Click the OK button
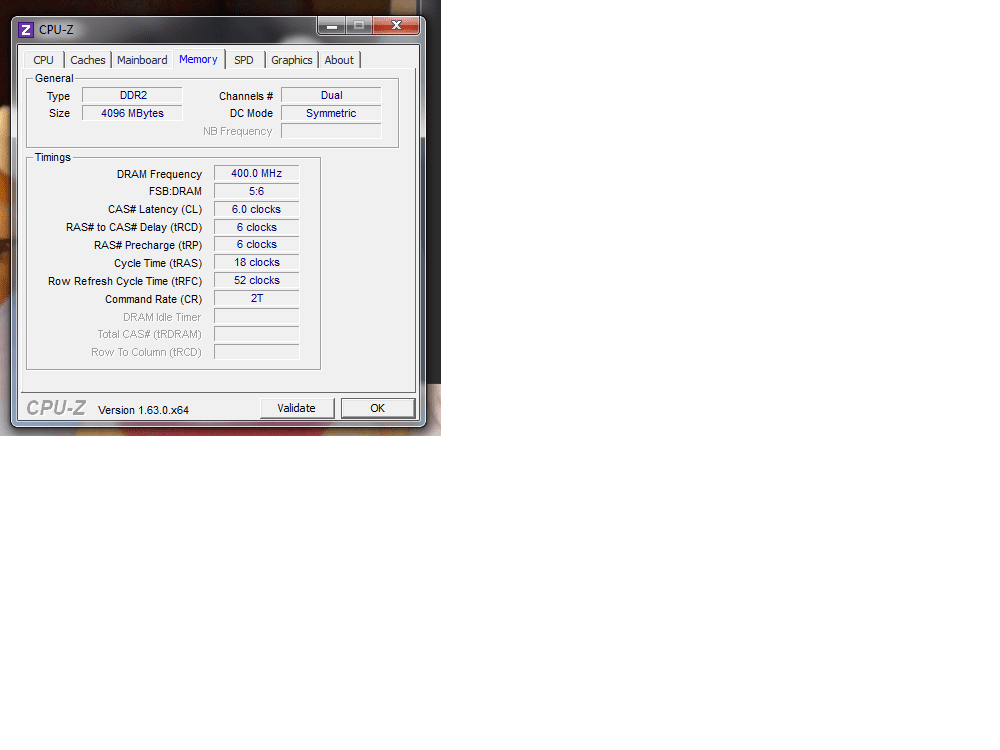This screenshot has width=1000, height=750. click(x=378, y=408)
